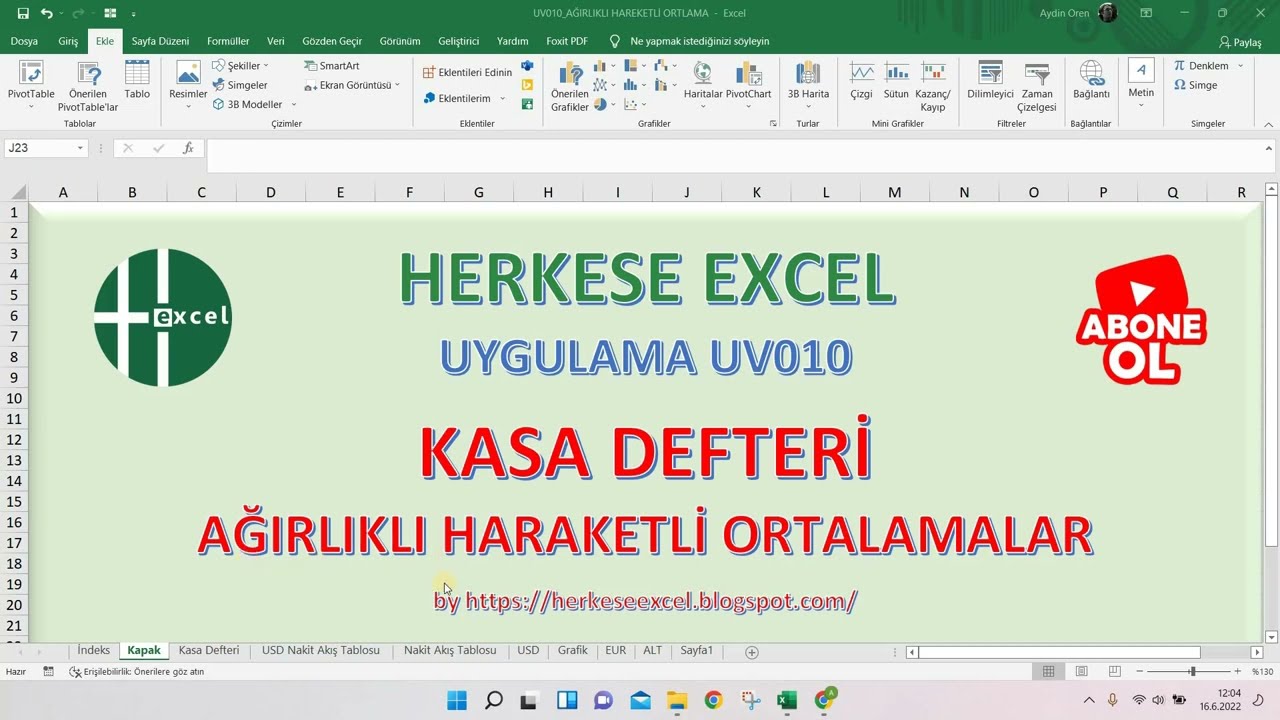Open the Name Box dropdown arrow
Screen dimensions: 1280x720
tap(80, 148)
